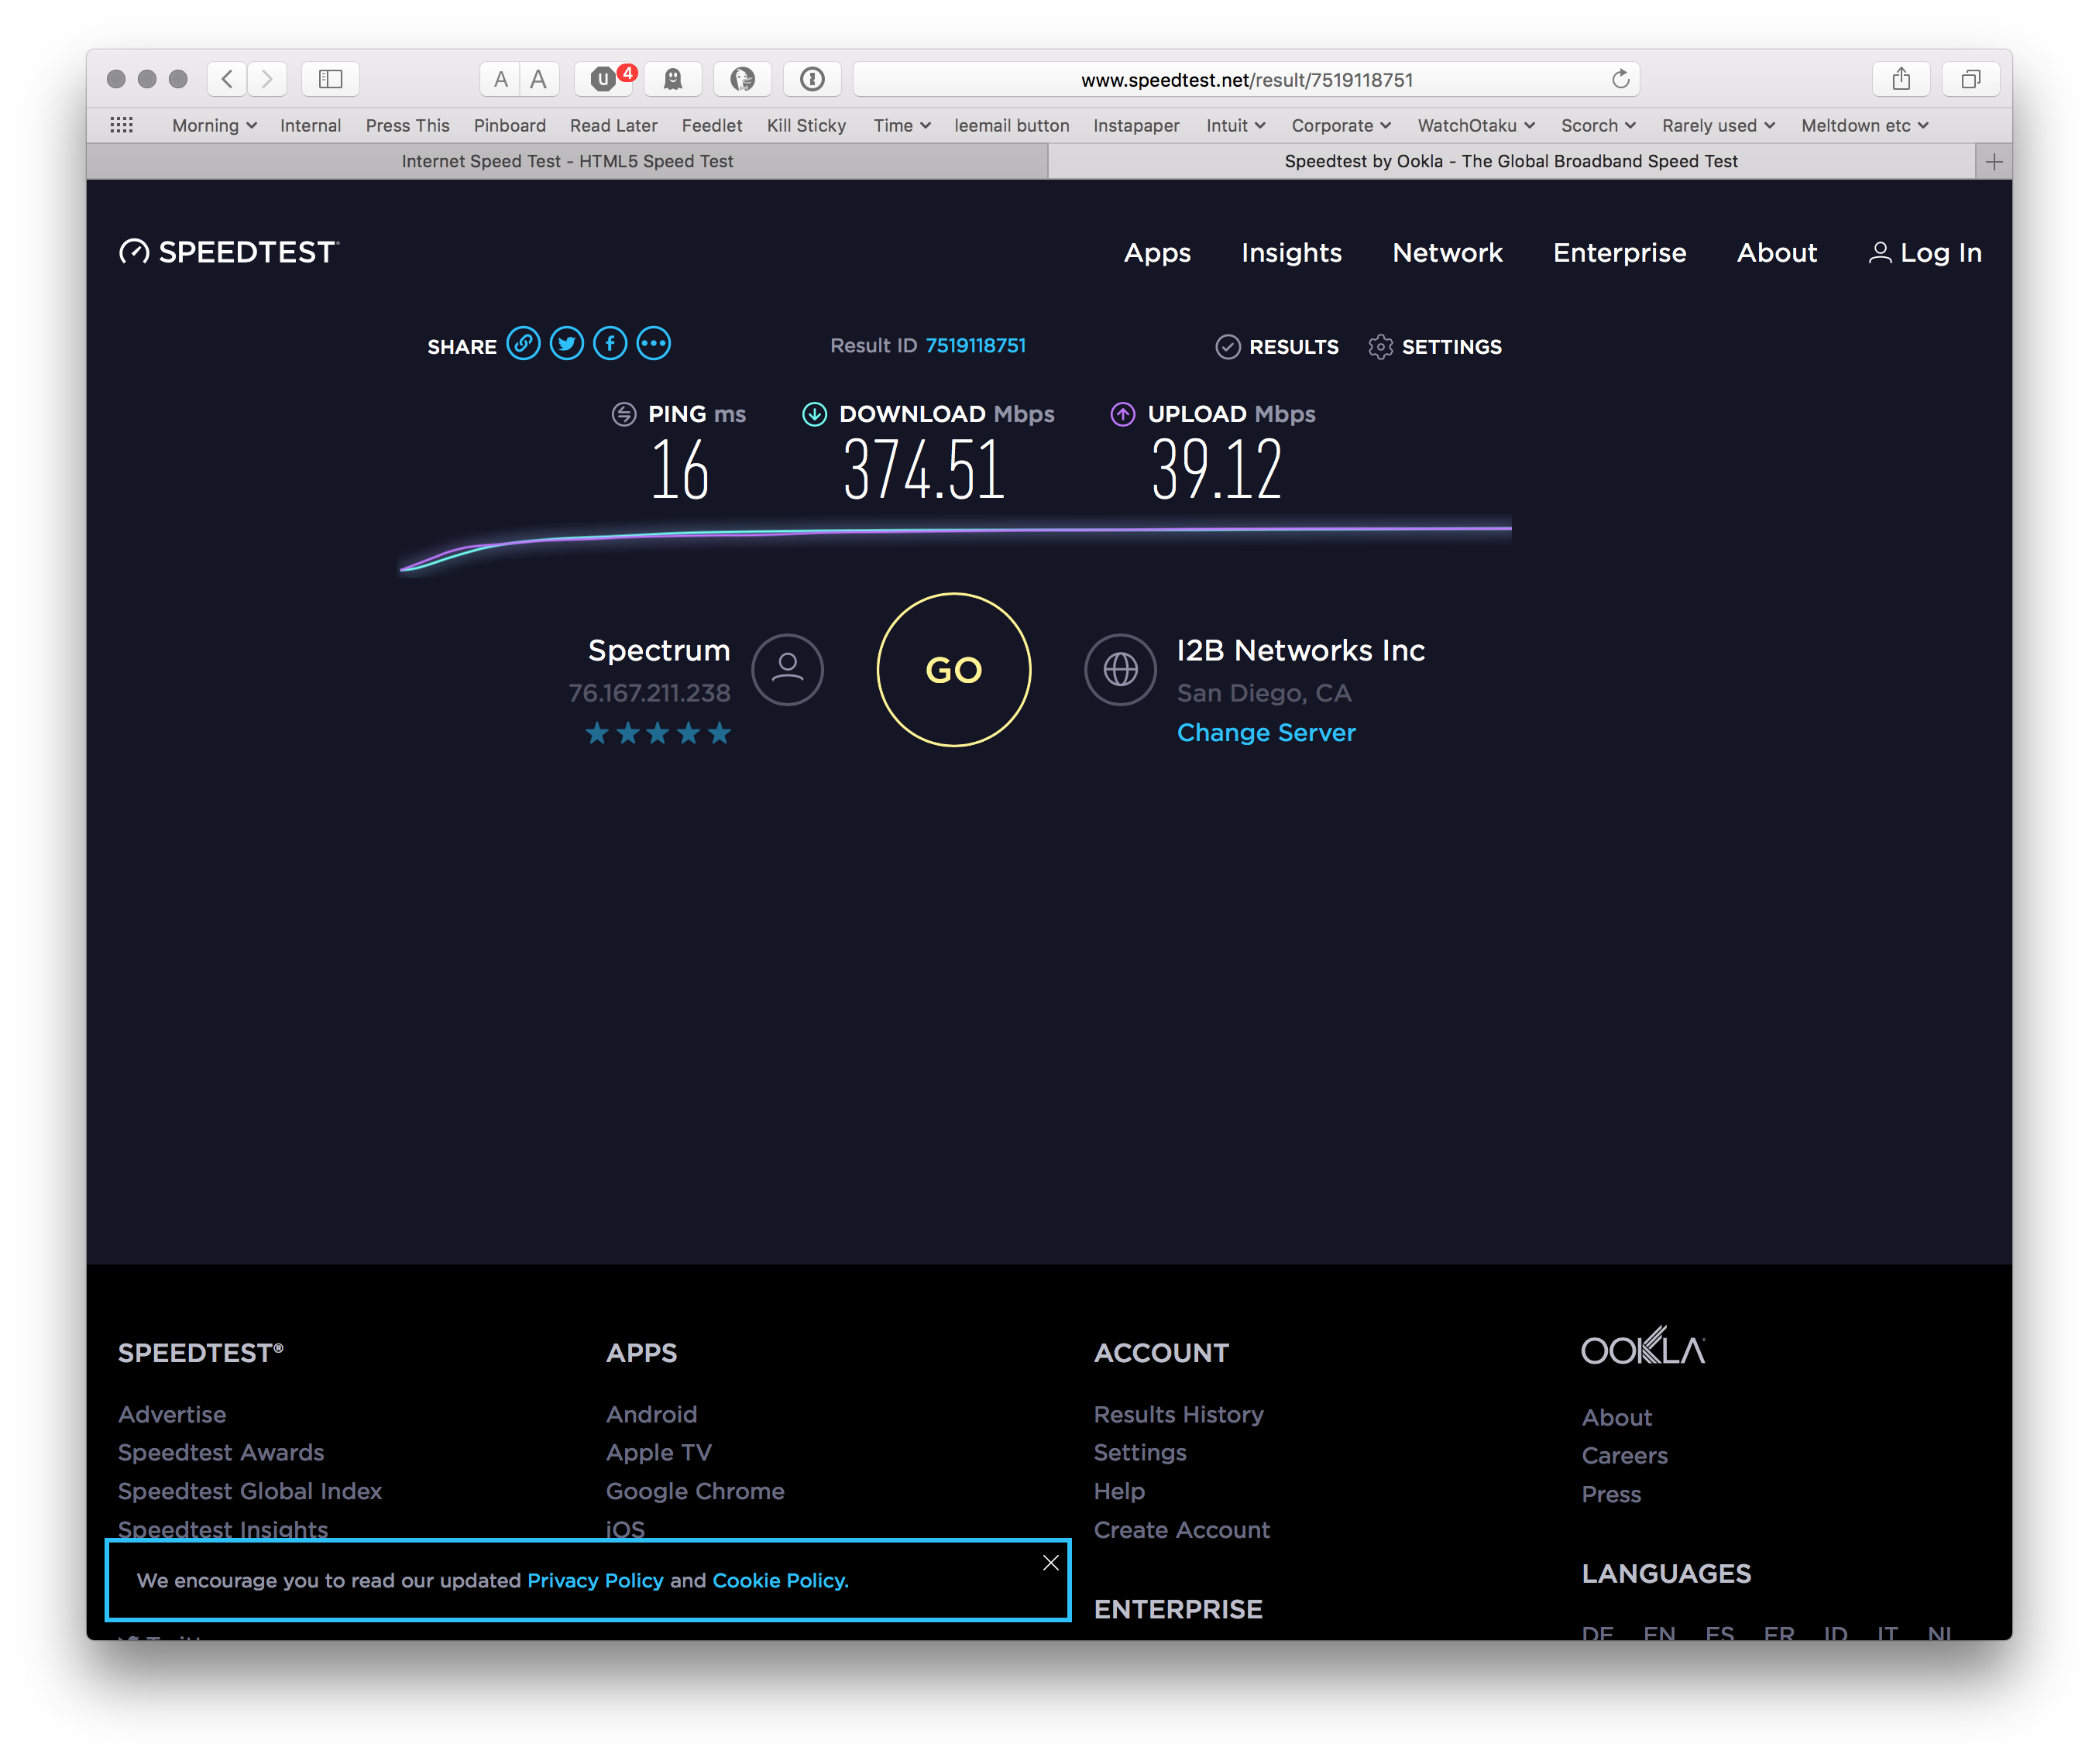Screen dimensions: 2099x1764
Task: Copy the result share link icon
Action: point(524,344)
